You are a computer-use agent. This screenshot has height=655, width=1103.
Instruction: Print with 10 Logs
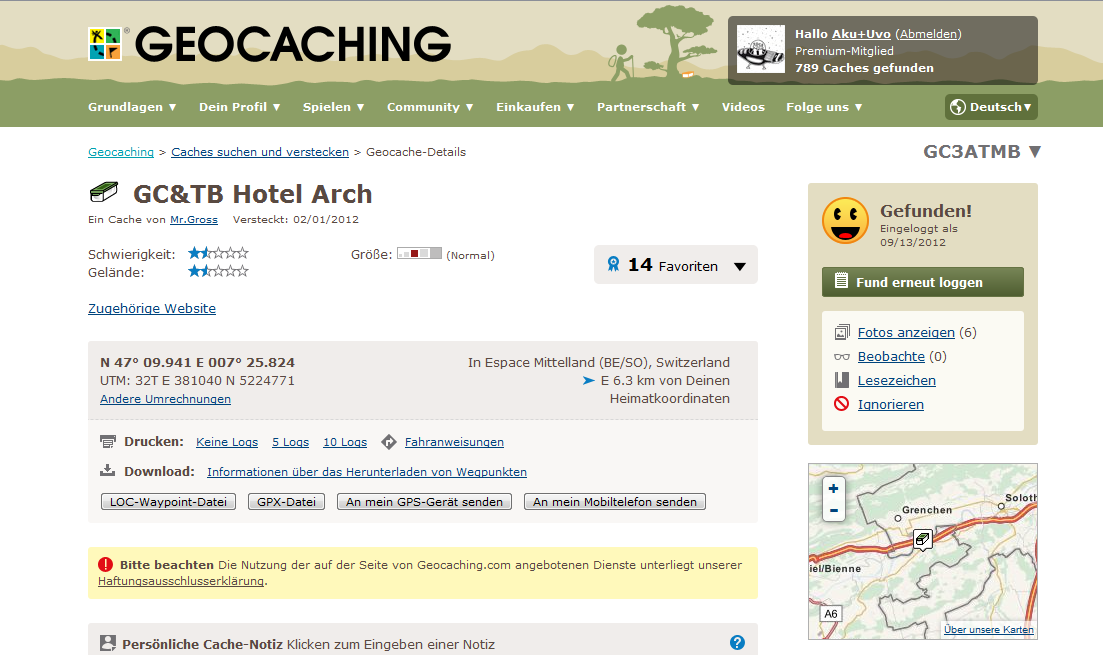coord(345,442)
